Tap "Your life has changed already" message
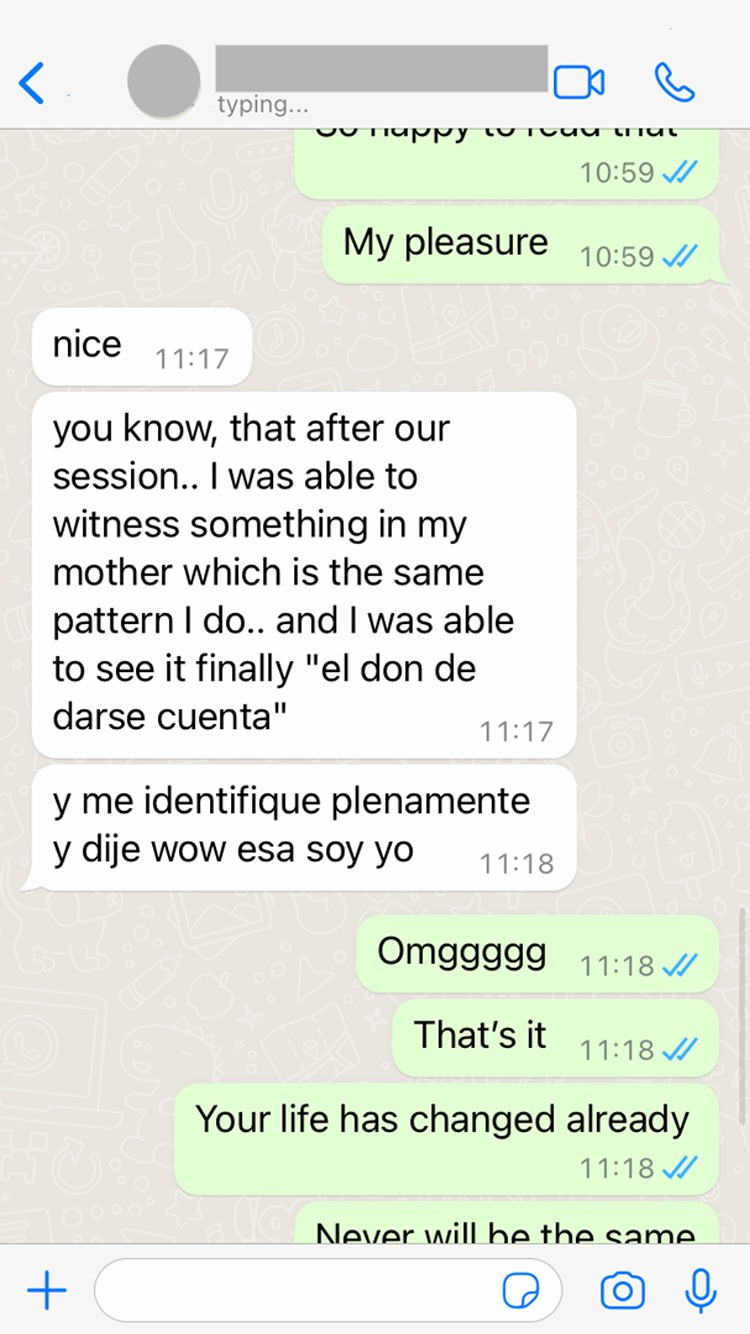The width and height of the screenshot is (750, 1334). coord(446,1136)
